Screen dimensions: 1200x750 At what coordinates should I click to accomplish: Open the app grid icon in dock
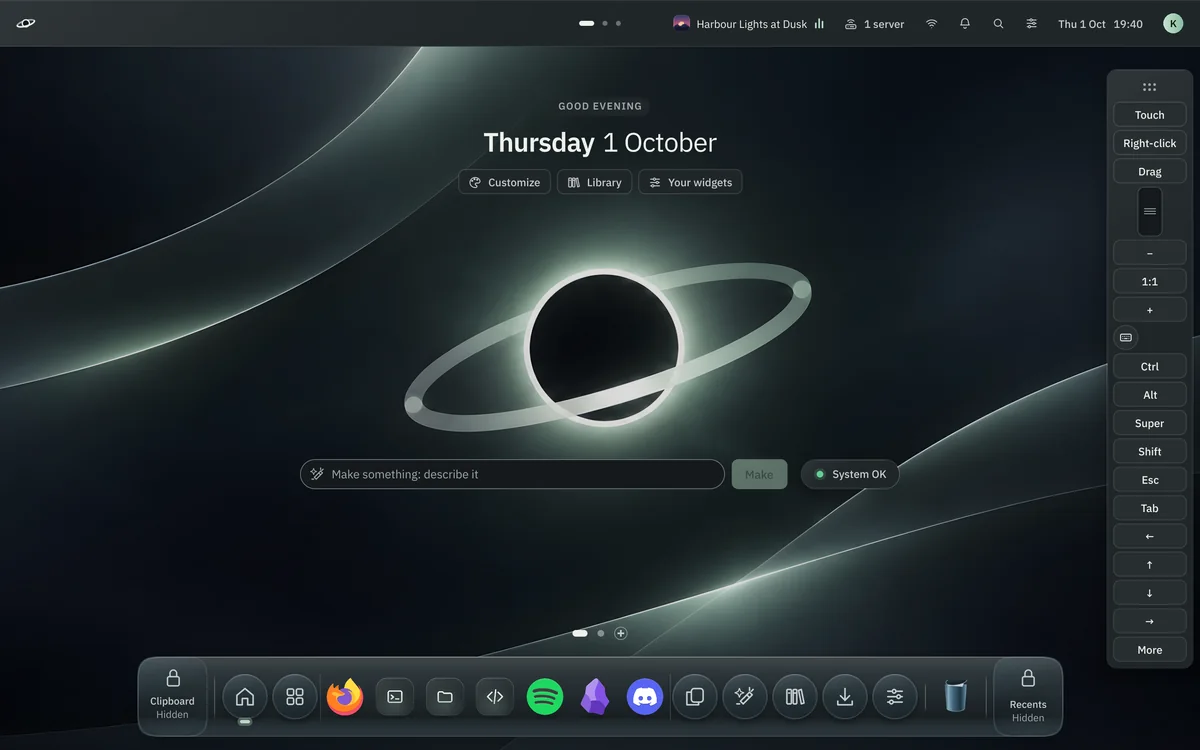295,697
